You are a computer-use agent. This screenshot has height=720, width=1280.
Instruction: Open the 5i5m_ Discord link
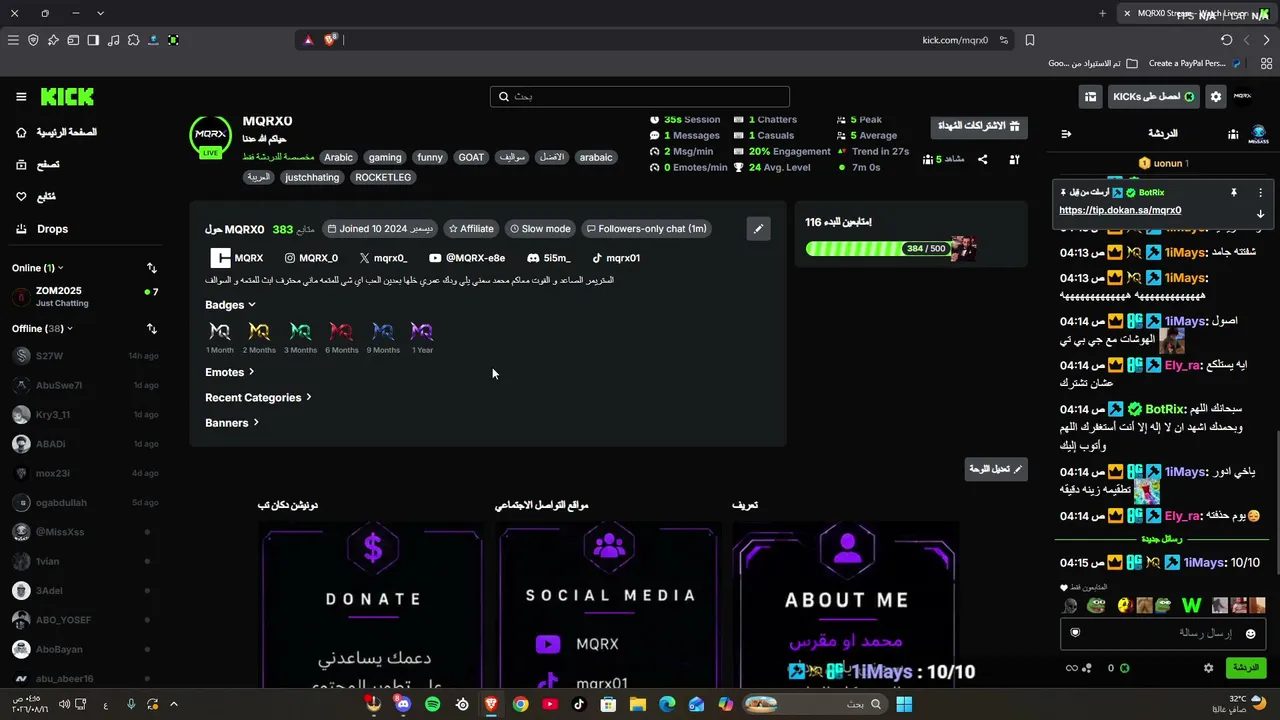click(x=549, y=258)
